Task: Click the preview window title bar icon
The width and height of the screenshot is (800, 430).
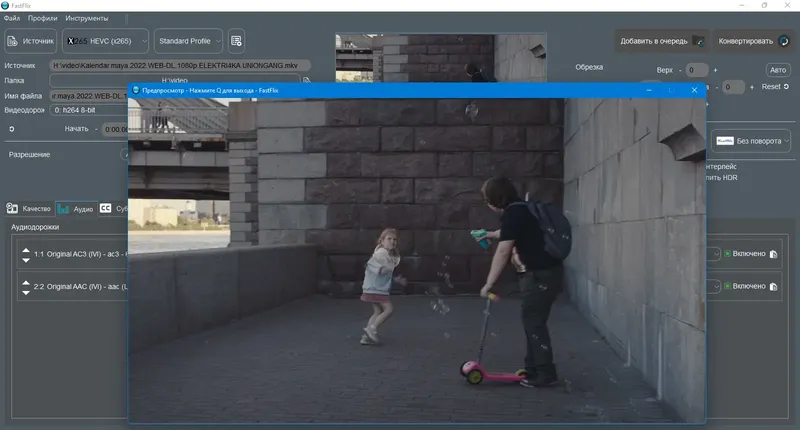Action: (x=136, y=90)
